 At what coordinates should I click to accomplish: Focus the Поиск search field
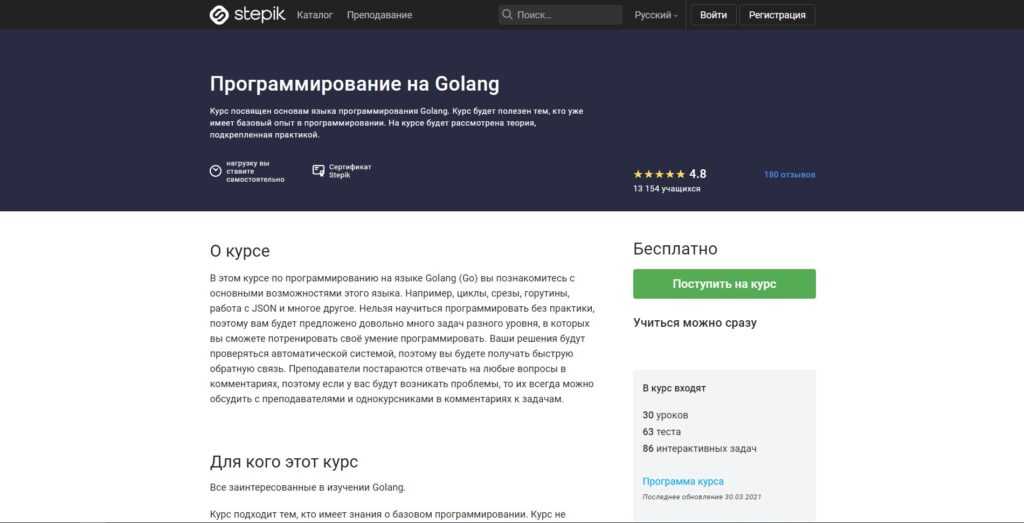click(560, 14)
